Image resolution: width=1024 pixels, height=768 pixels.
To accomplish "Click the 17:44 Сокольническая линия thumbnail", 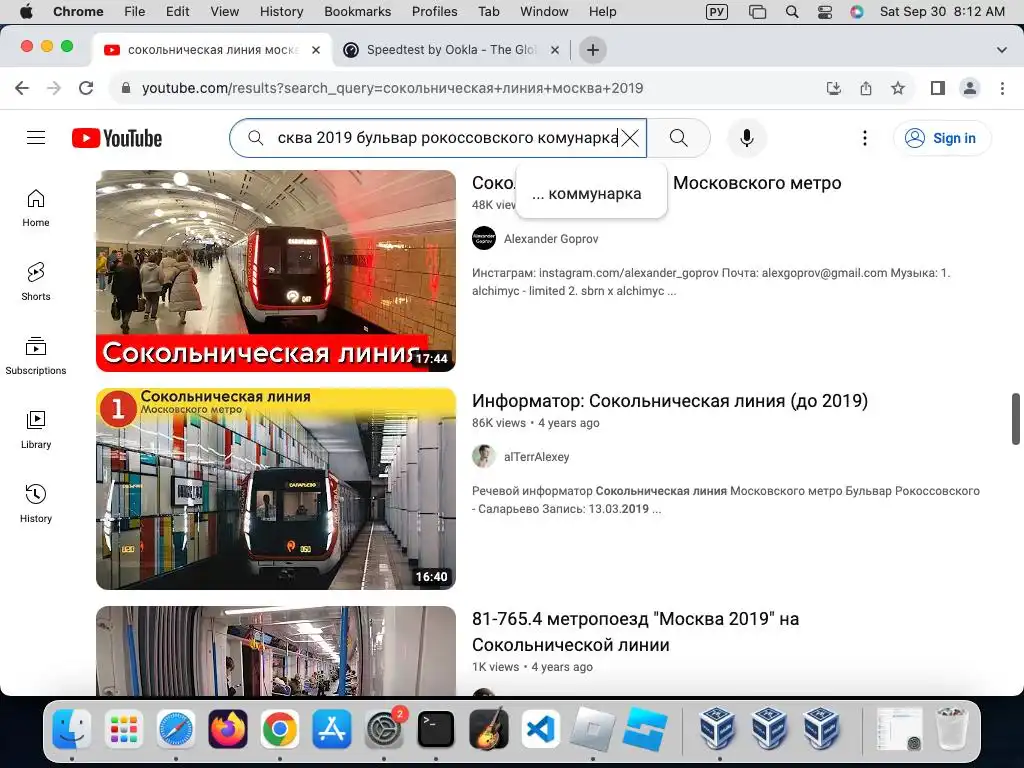I will (276, 271).
